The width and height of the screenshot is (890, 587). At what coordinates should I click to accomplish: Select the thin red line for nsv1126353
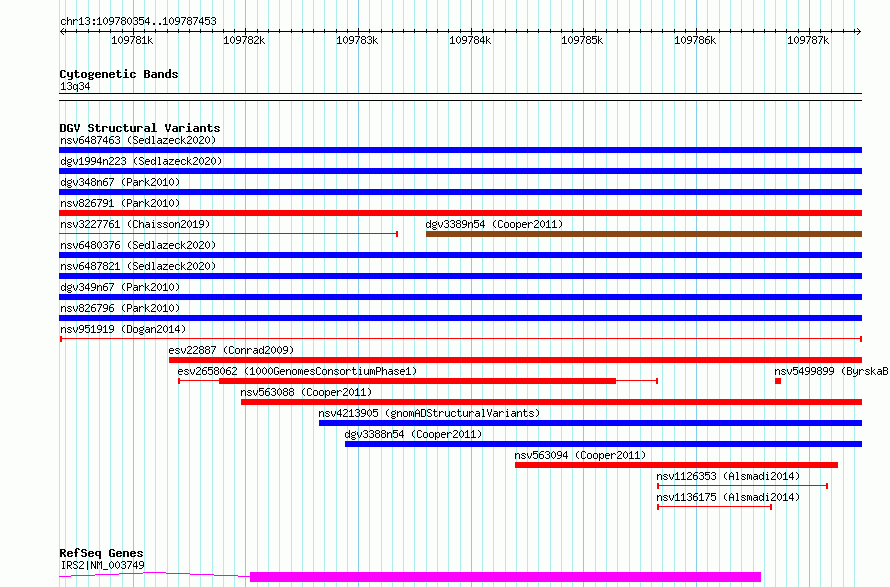[x=742, y=486]
